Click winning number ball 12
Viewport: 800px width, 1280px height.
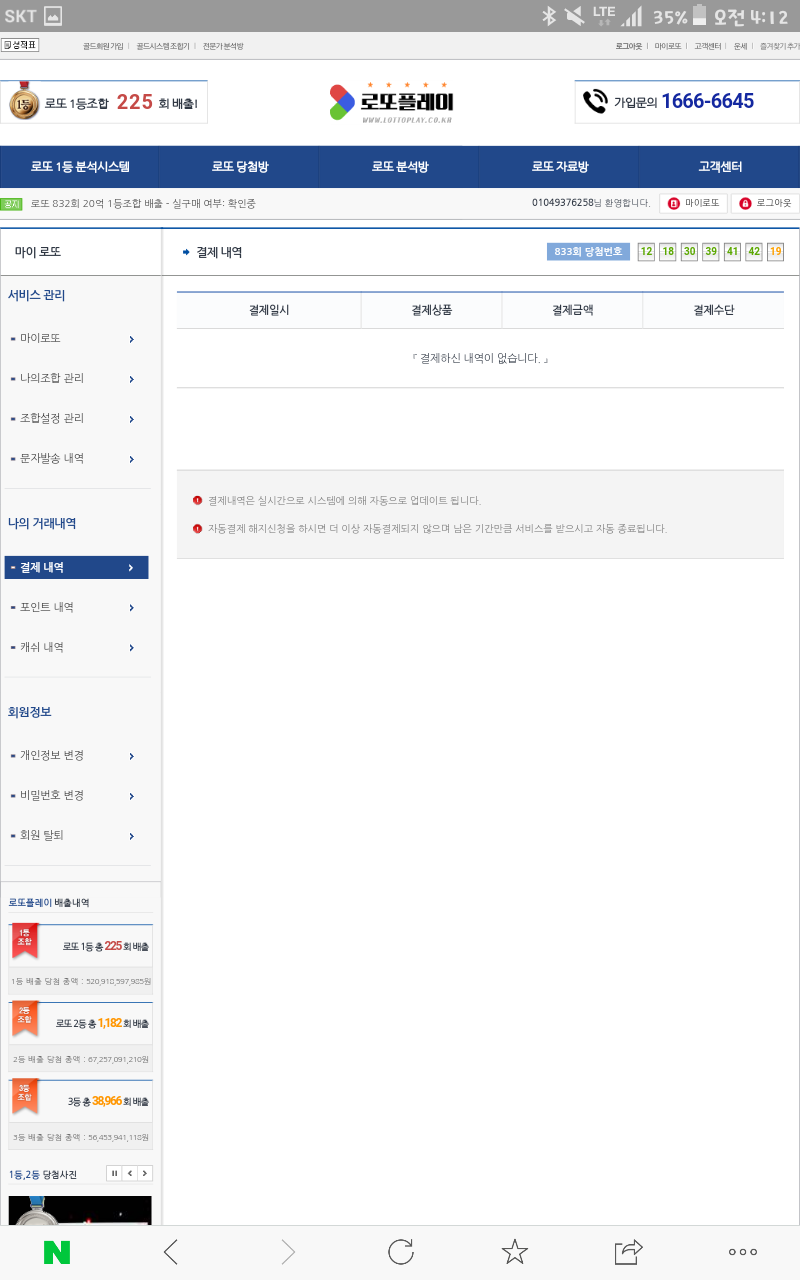[x=646, y=252]
